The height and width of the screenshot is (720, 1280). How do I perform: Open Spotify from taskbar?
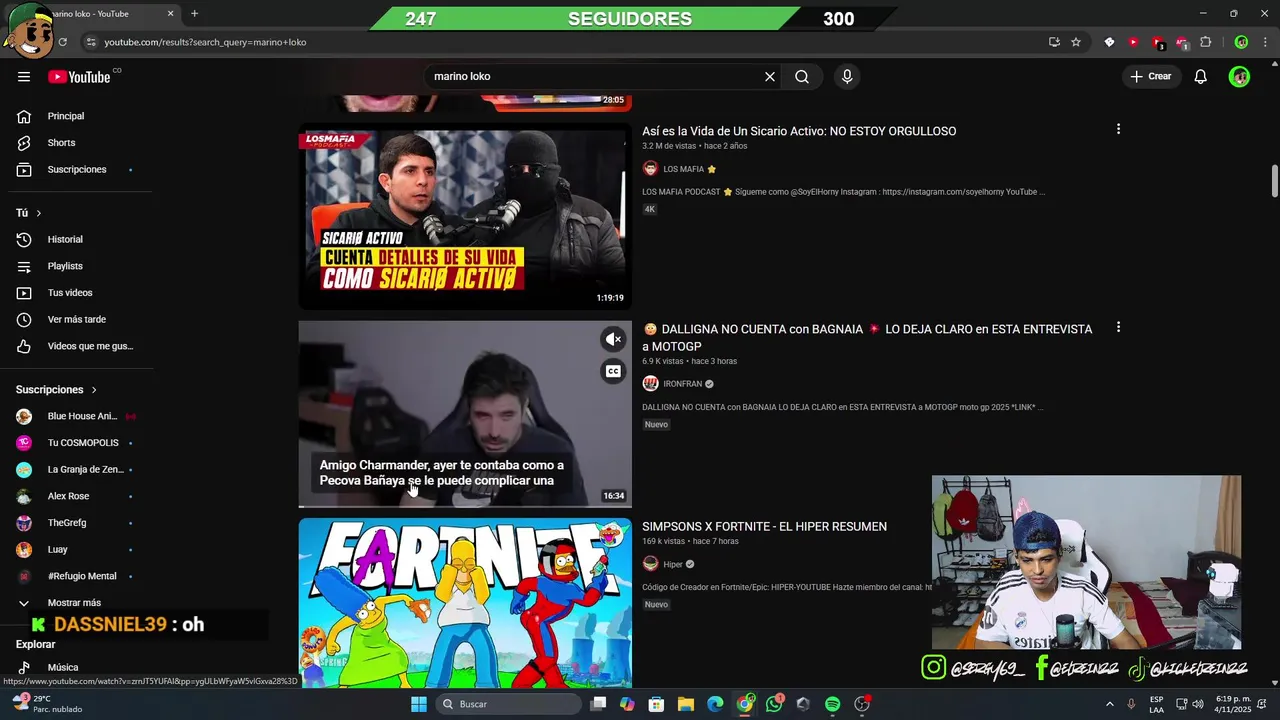pyautogui.click(x=833, y=704)
